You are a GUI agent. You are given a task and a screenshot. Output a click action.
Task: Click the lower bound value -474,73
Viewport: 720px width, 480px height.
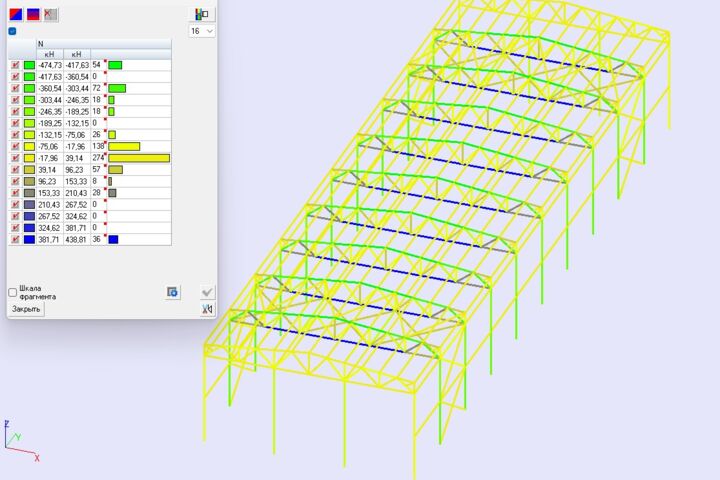point(50,65)
